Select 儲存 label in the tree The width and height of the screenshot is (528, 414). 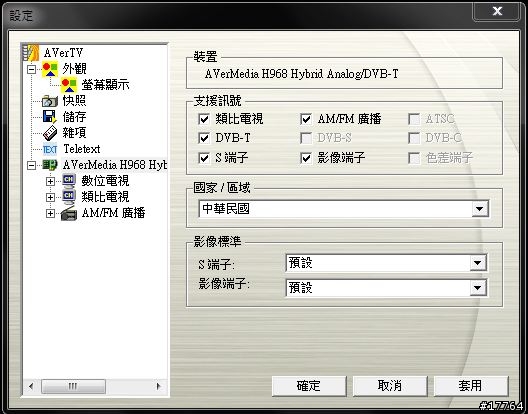coord(74,117)
